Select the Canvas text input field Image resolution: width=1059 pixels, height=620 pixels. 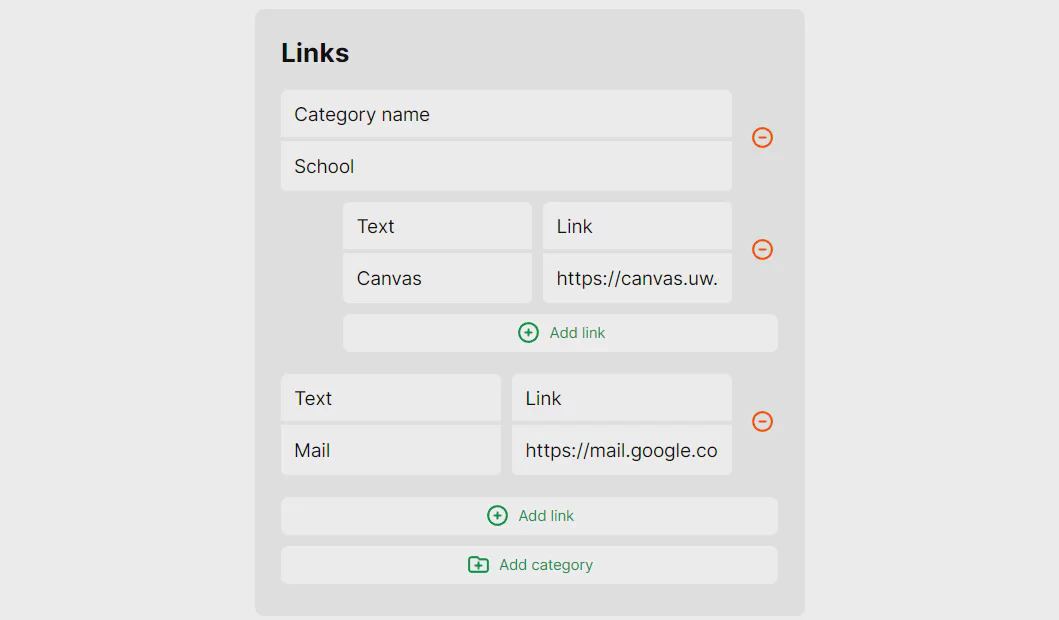[x=437, y=278]
